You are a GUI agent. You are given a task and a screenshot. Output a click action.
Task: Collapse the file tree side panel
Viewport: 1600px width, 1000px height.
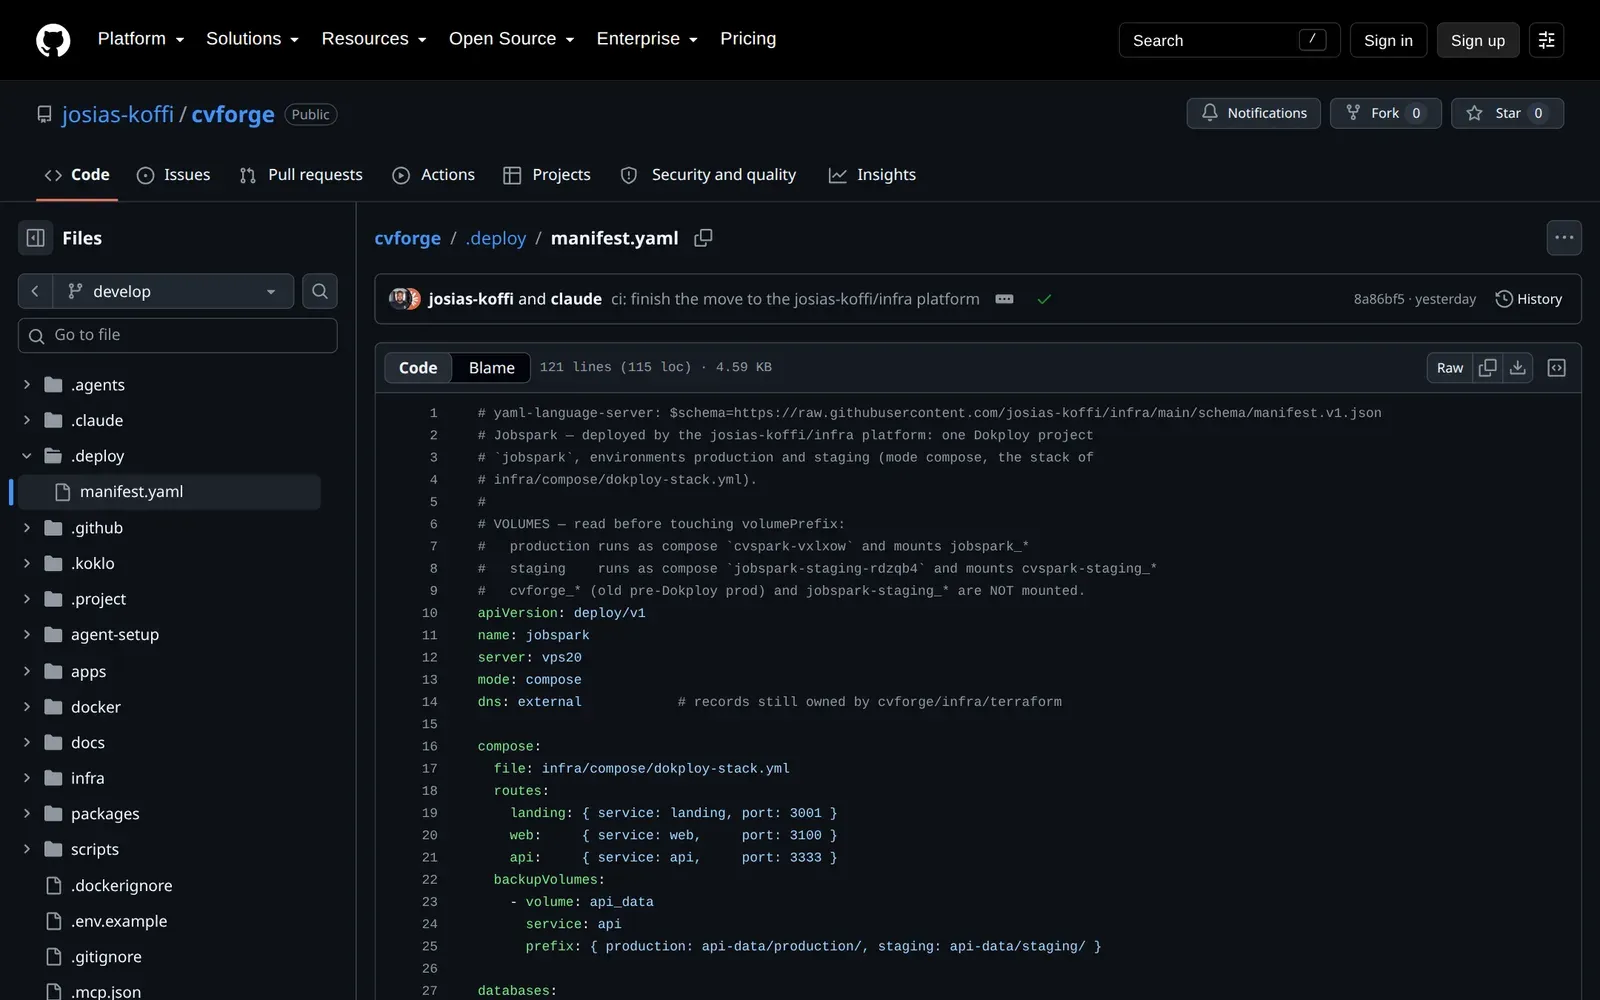click(35, 238)
